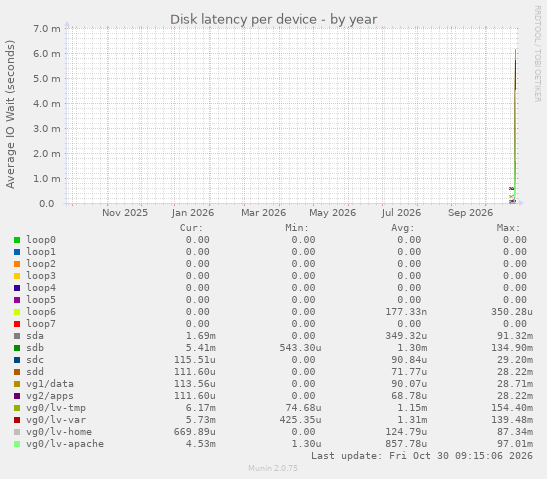Select the vg0/lv-apache legend label
This screenshot has height=479, width=547.
click(65, 444)
